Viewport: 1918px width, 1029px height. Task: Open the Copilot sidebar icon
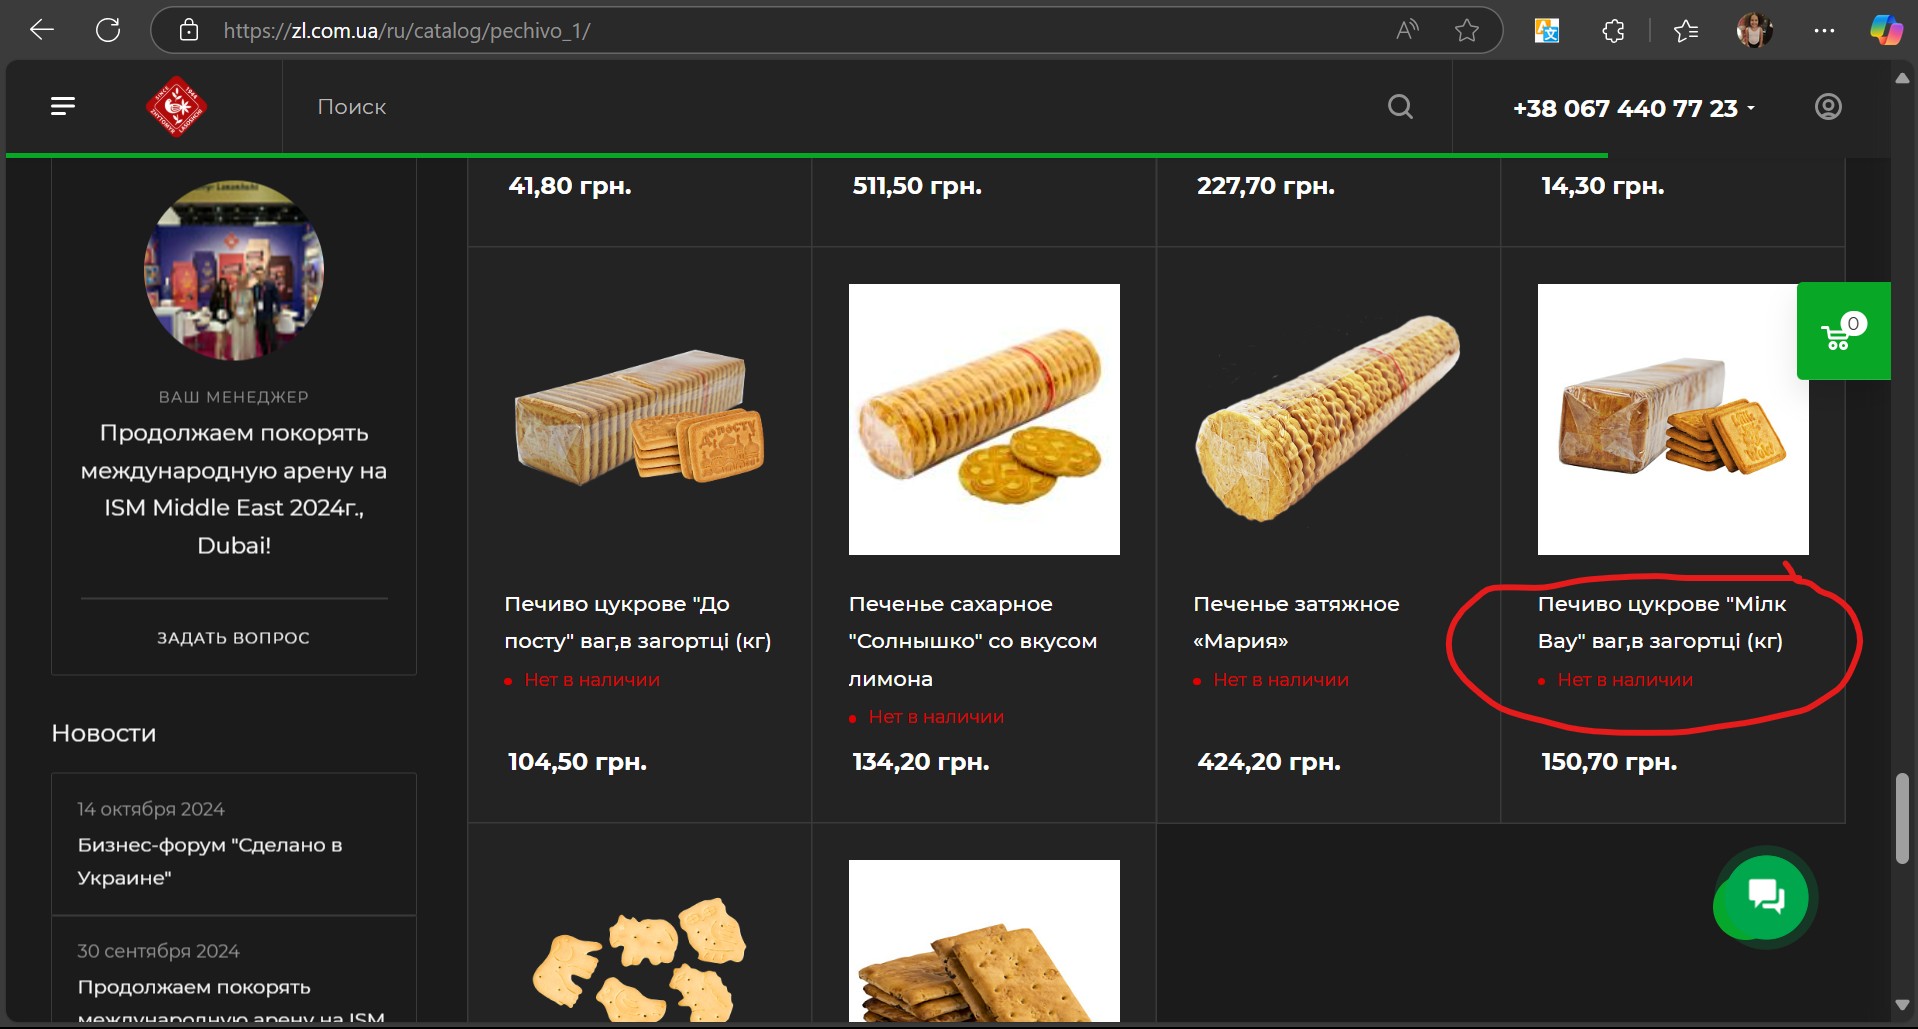pyautogui.click(x=1886, y=30)
